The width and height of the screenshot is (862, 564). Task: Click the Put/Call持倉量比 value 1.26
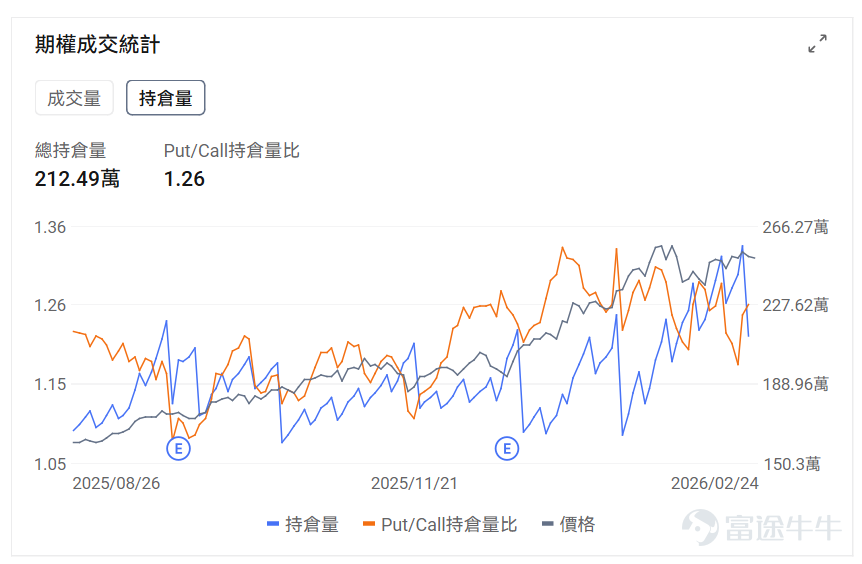(184, 179)
